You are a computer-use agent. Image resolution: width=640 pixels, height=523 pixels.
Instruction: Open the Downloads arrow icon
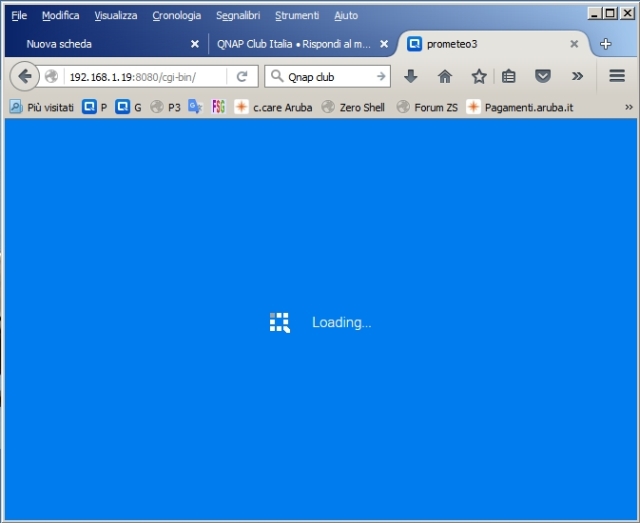[410, 76]
